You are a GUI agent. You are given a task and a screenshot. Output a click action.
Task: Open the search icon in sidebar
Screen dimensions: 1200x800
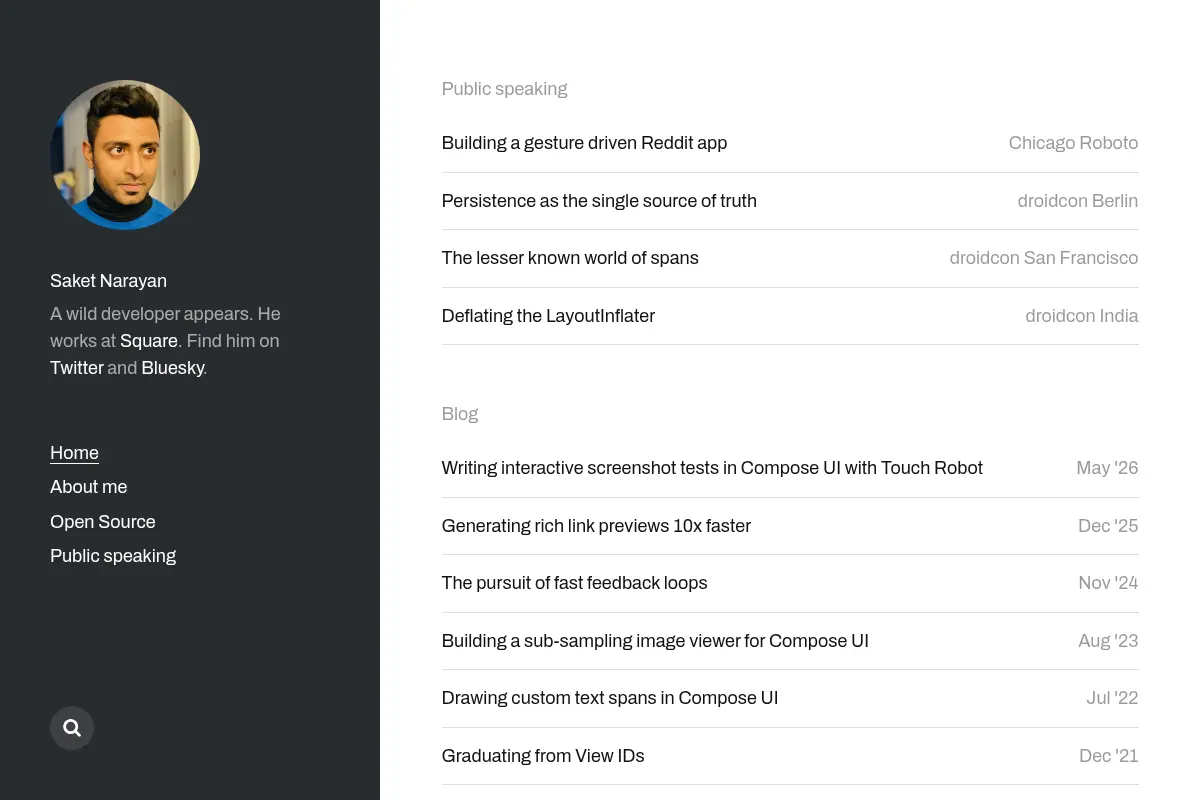(x=72, y=728)
